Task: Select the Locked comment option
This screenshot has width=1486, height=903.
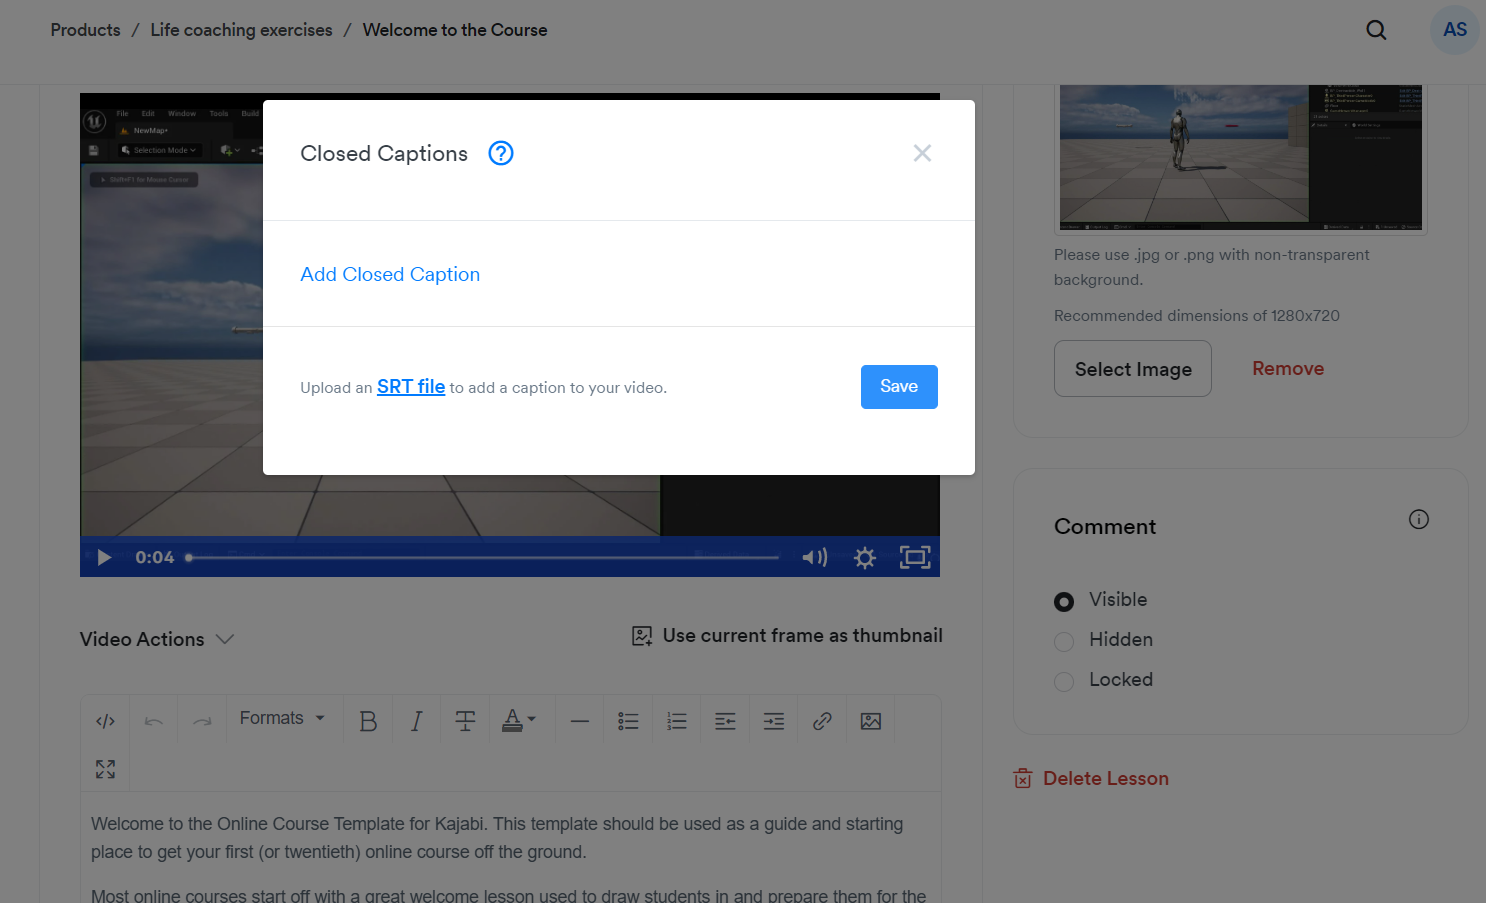Action: (x=1064, y=681)
